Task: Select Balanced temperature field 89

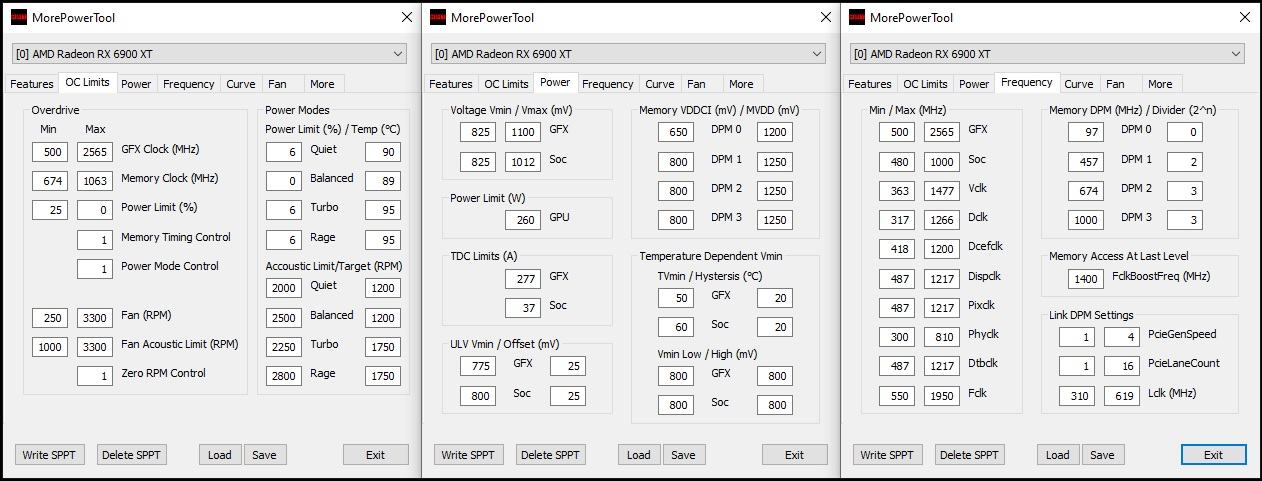Action: click(x=383, y=181)
